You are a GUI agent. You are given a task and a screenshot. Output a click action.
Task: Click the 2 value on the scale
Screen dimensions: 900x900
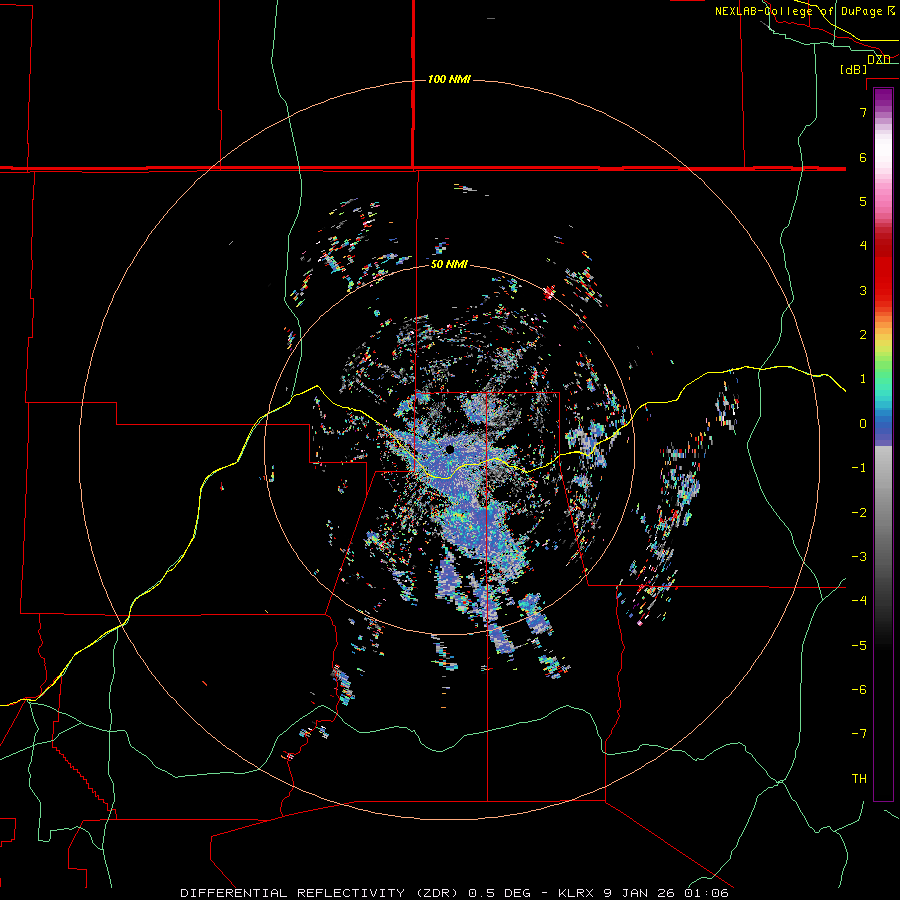[x=863, y=335]
